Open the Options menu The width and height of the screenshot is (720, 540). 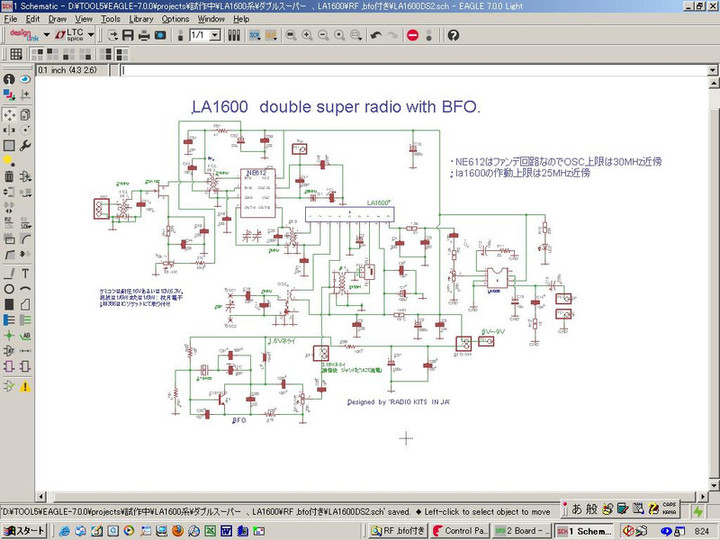175,19
